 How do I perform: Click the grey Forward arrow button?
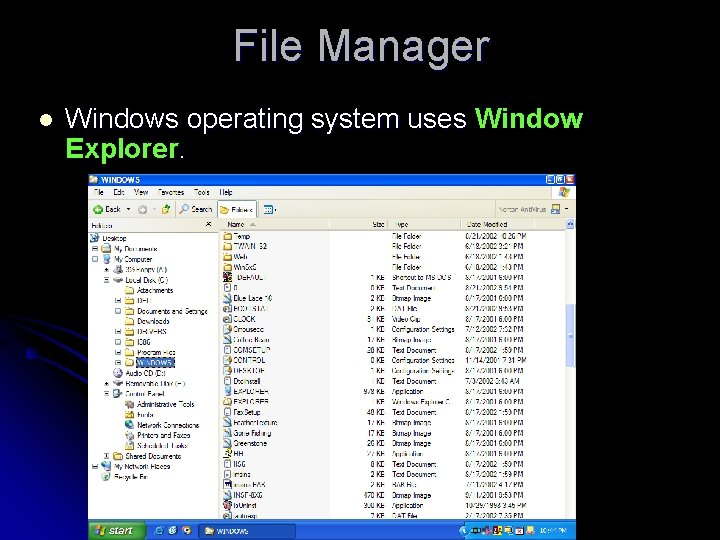click(x=142, y=210)
